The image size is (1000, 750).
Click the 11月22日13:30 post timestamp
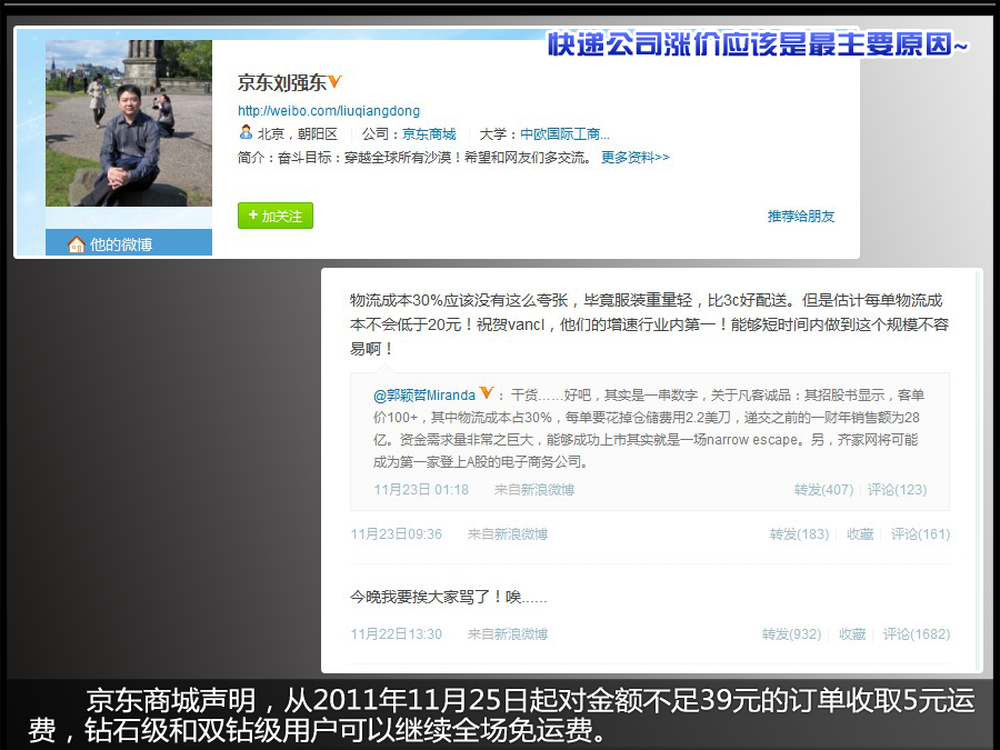[x=396, y=634]
